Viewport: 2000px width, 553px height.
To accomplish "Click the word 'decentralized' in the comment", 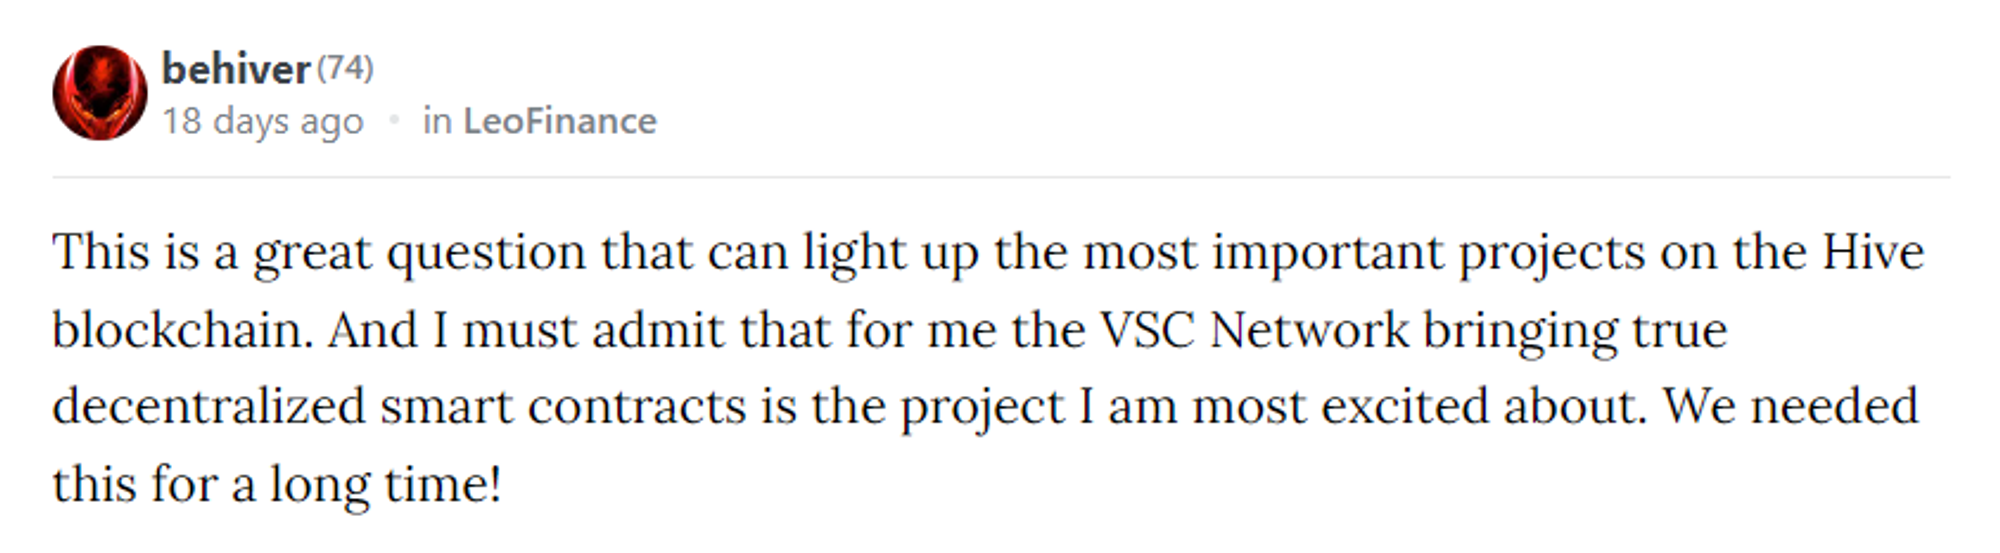I will point(209,406).
